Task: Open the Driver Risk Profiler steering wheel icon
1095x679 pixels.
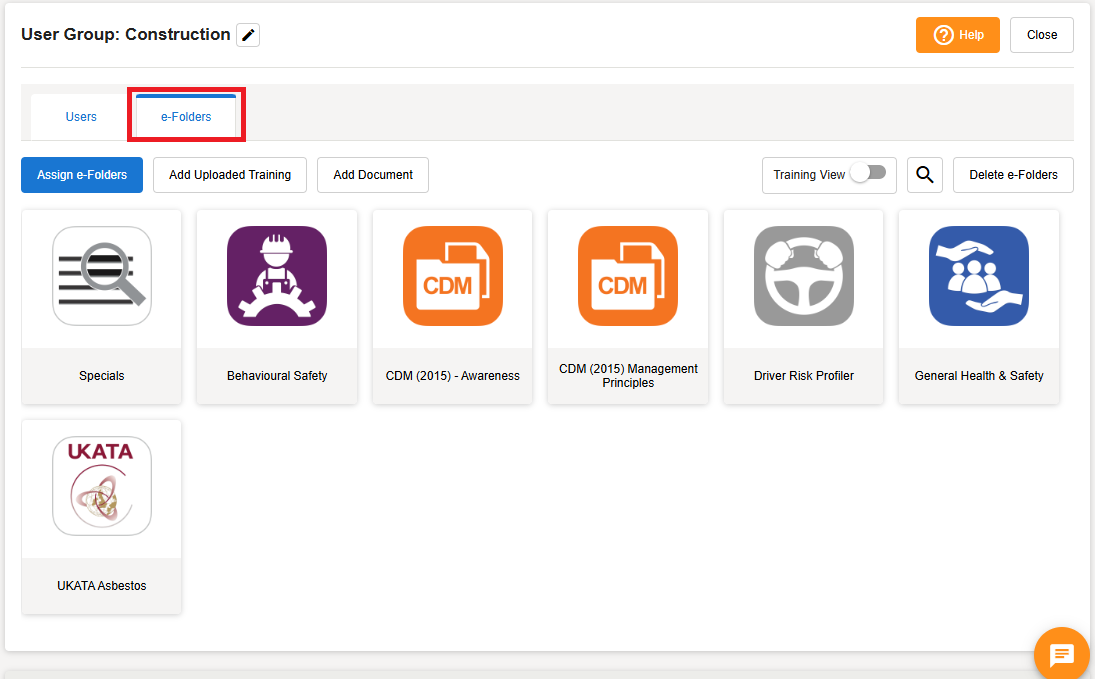Action: click(804, 276)
